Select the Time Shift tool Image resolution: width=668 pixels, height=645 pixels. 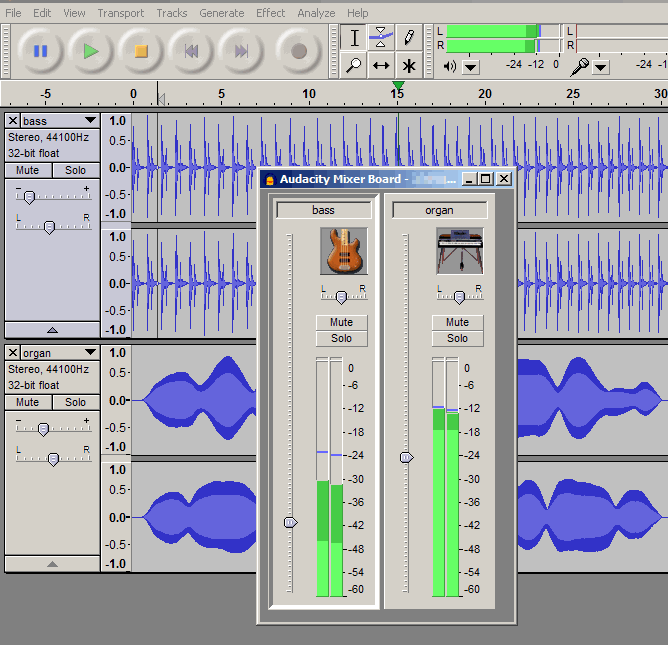coord(381,66)
